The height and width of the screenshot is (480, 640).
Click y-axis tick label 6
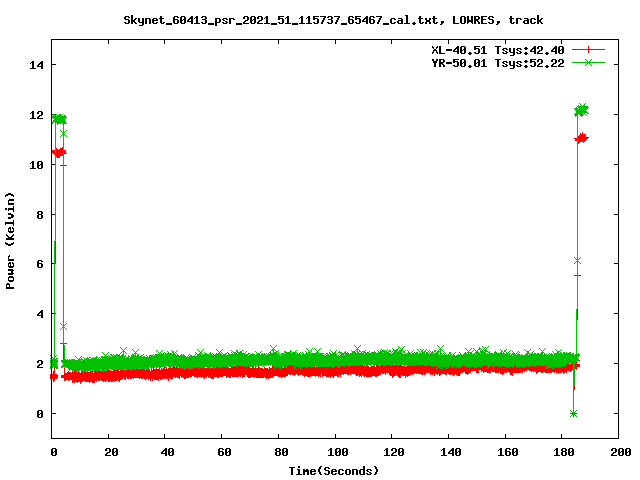[x=40, y=264]
